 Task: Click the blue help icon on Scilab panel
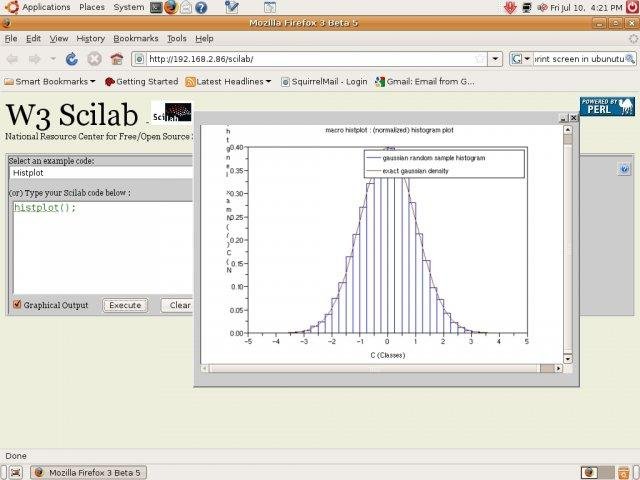(x=624, y=169)
